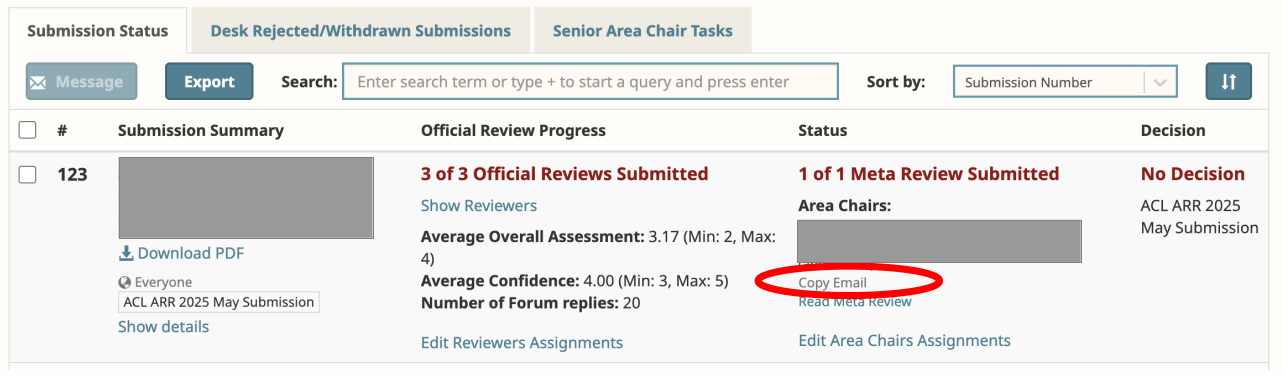
Task: Open Edit Reviewers Assignments link
Action: (x=522, y=343)
